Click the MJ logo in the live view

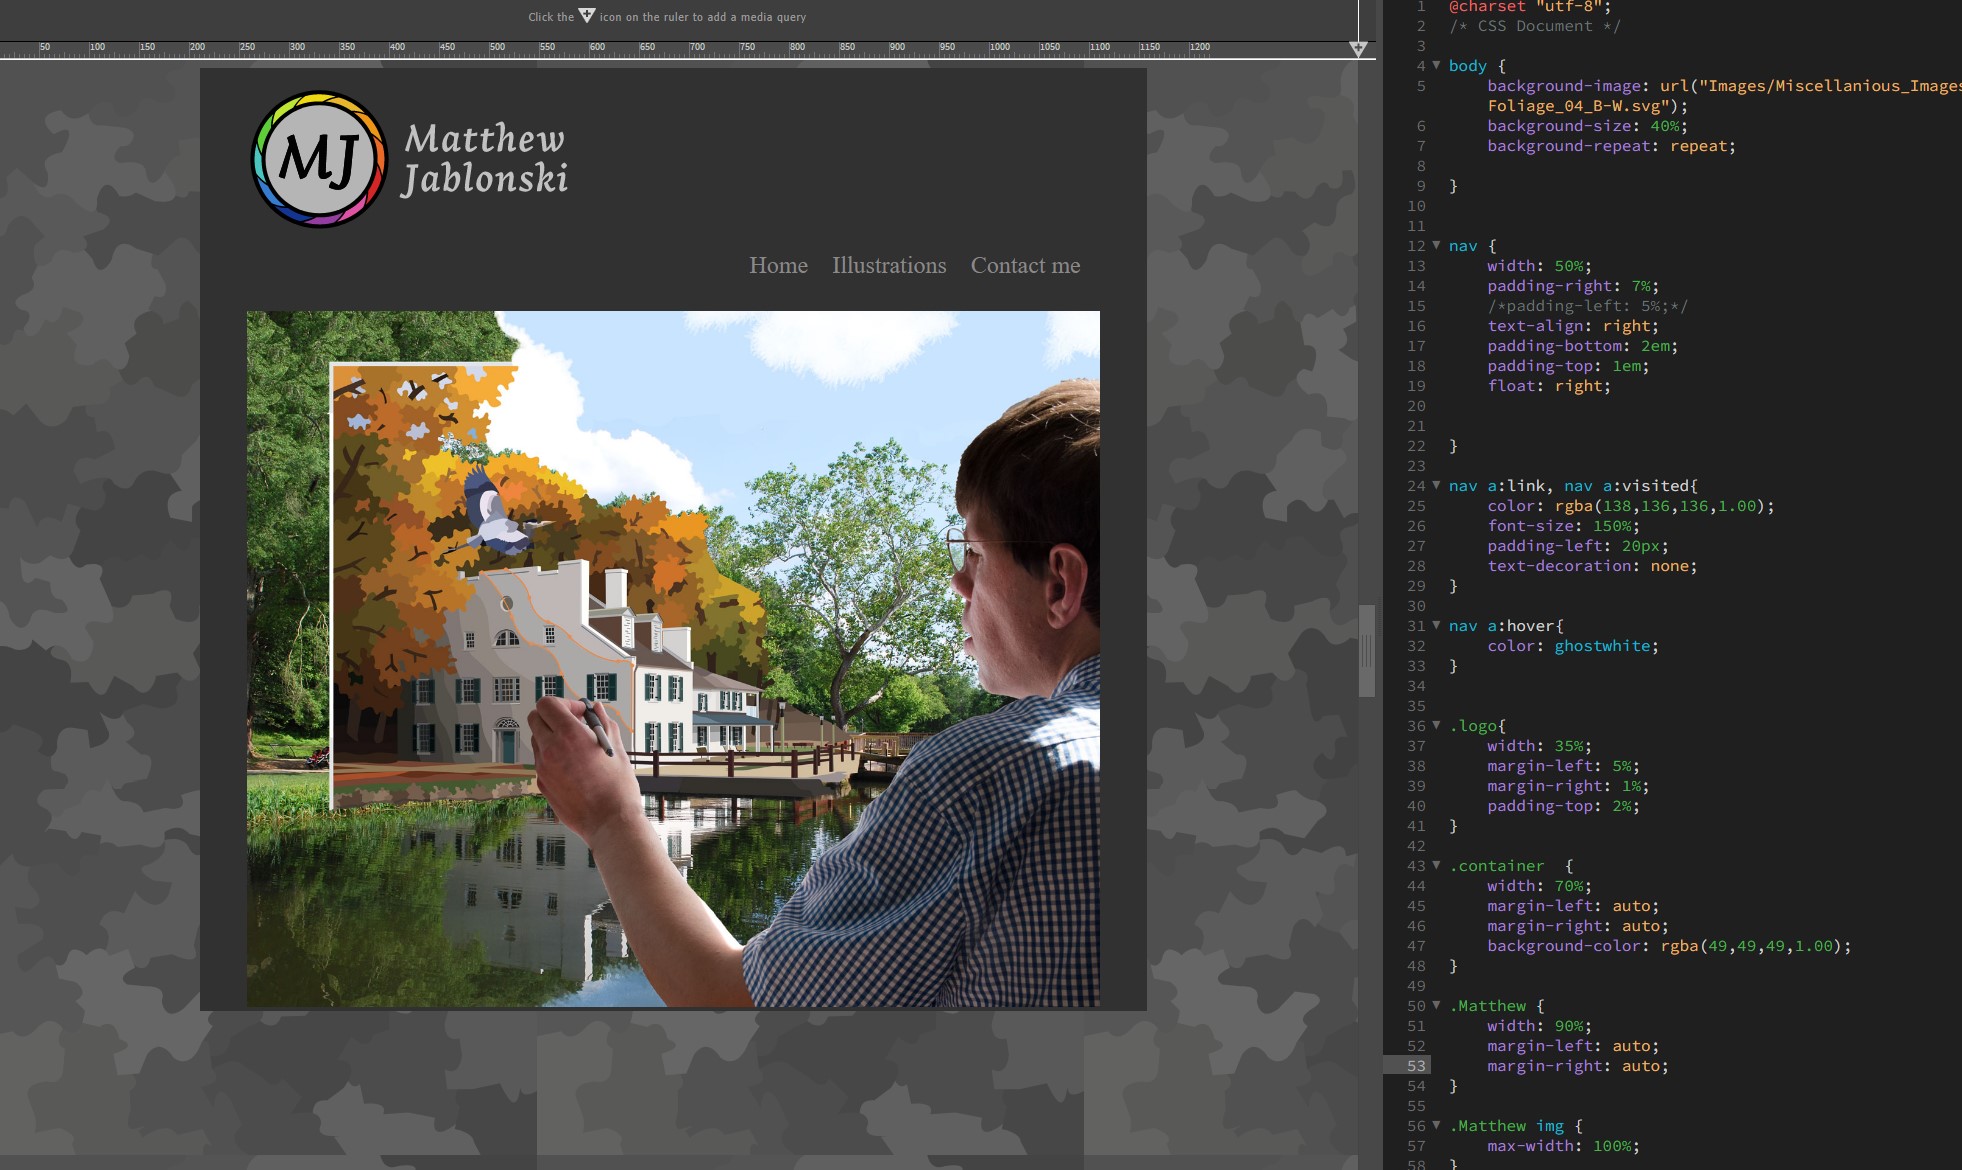(318, 157)
